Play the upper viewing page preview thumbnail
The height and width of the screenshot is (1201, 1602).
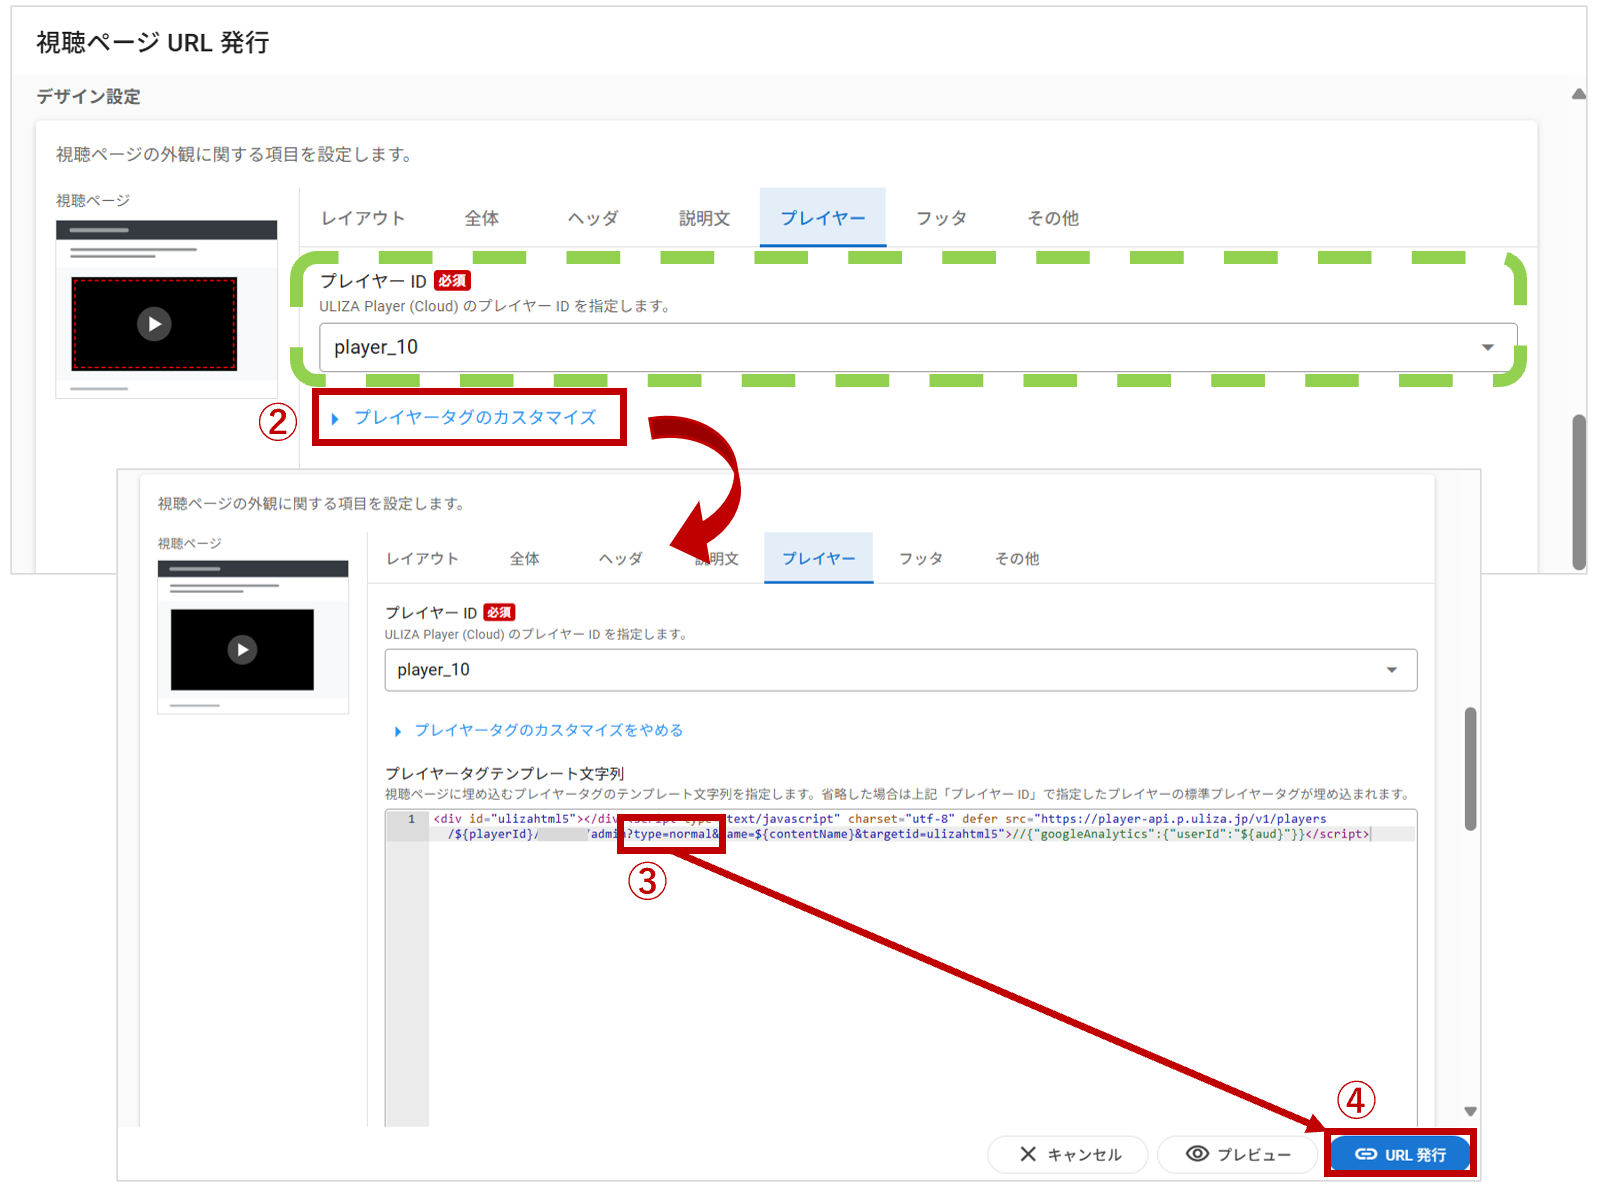tap(154, 324)
